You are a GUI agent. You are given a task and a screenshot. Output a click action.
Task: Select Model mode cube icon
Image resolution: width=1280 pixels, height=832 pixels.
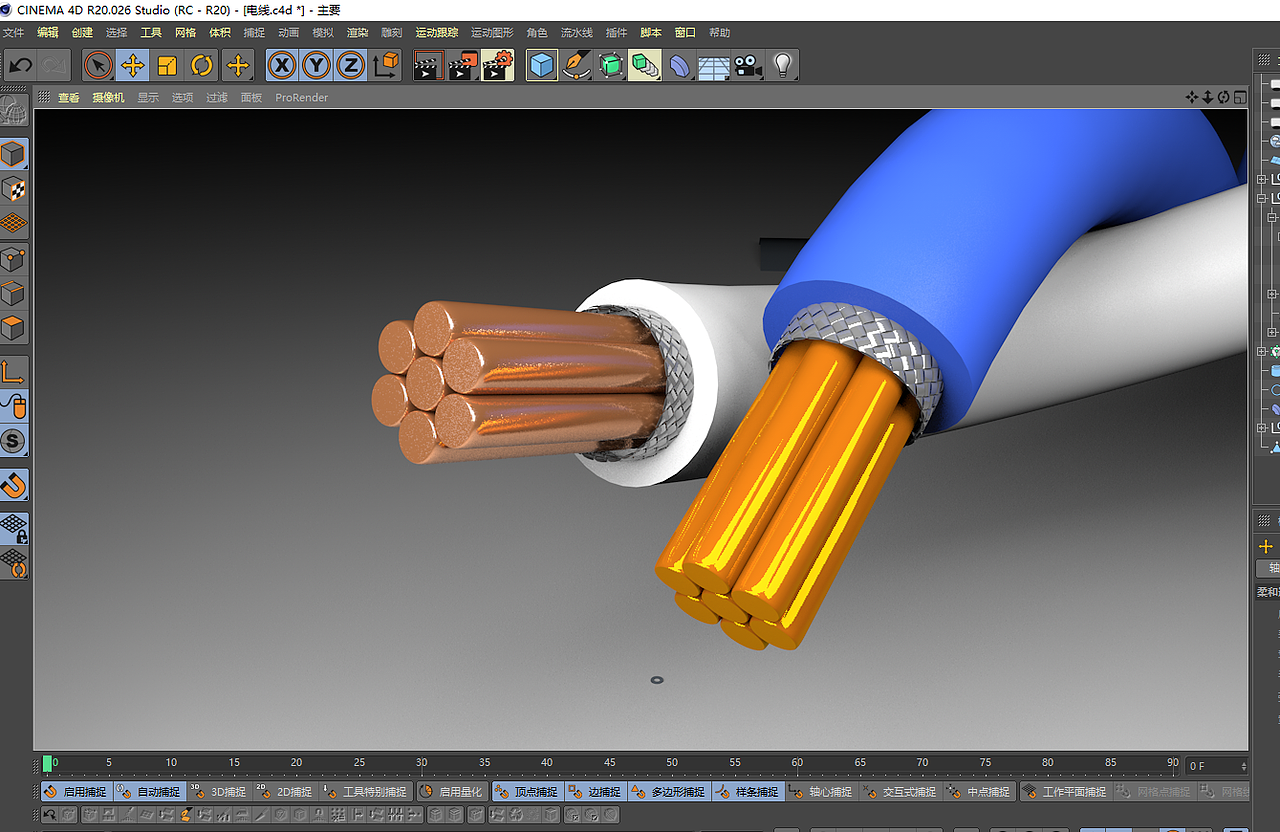coord(13,155)
